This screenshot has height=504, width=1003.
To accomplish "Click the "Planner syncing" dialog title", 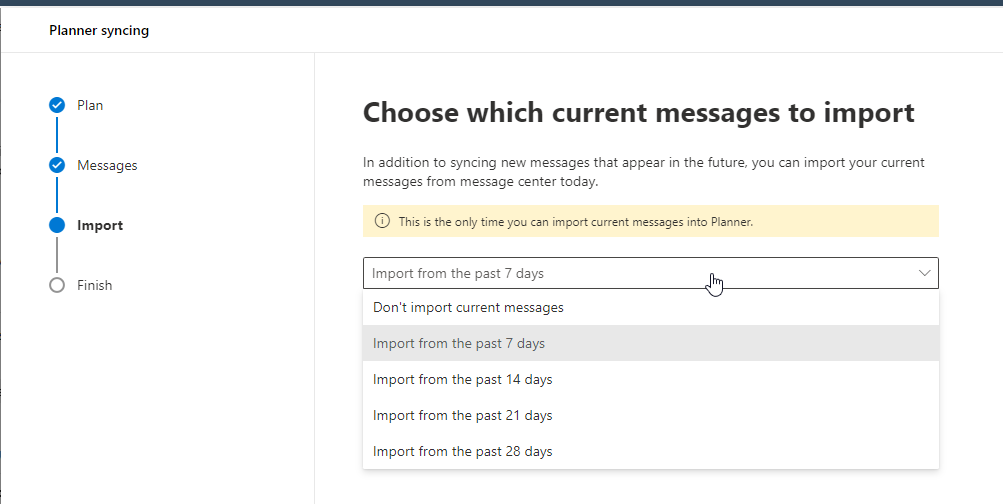I will 99,30.
